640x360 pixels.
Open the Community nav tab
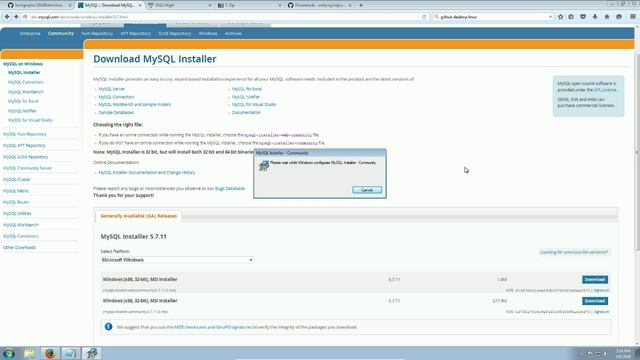[x=61, y=33]
